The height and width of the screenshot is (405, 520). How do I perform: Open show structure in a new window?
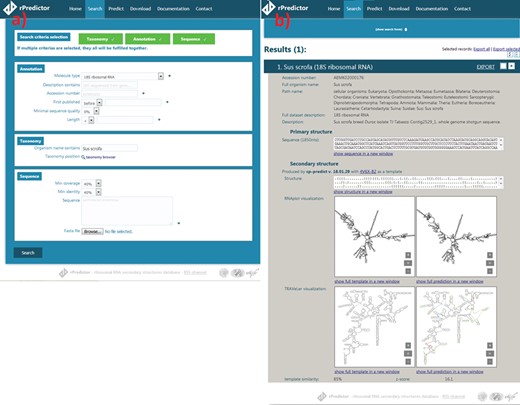click(363, 192)
